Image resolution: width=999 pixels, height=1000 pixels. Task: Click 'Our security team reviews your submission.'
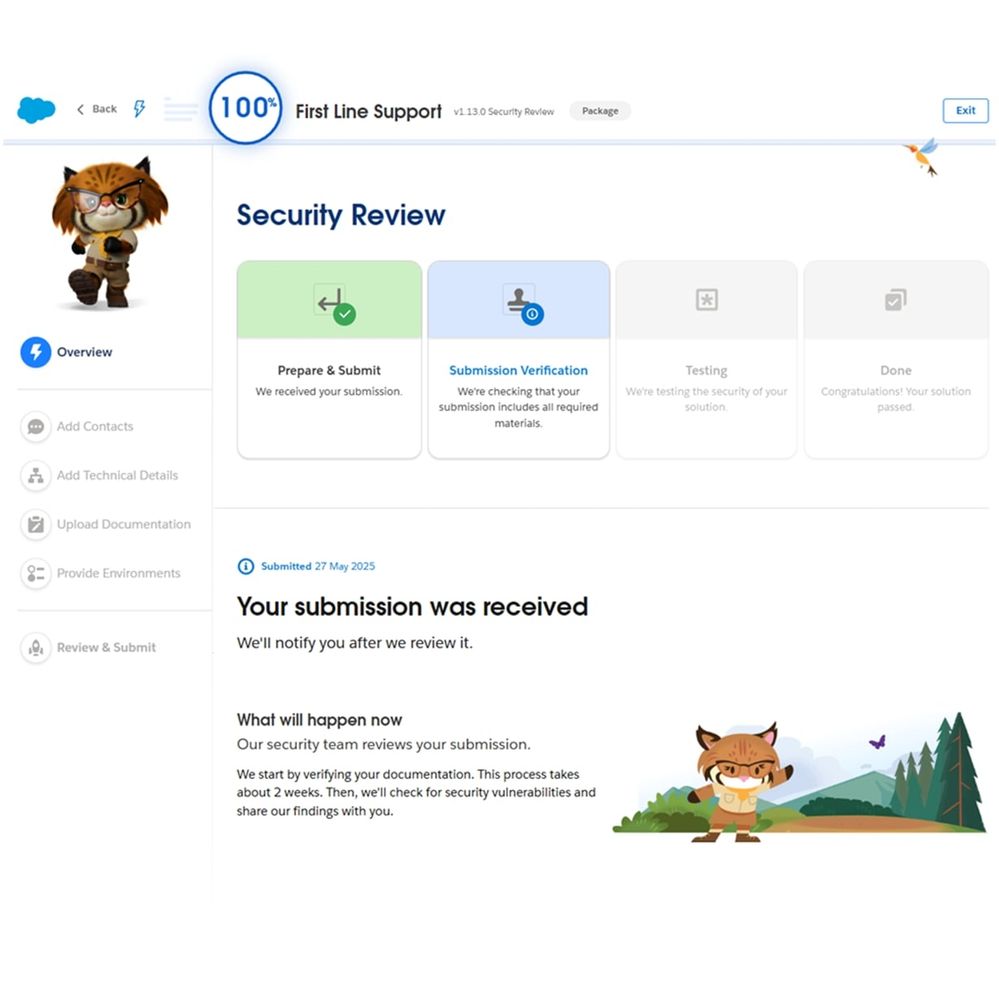click(383, 744)
